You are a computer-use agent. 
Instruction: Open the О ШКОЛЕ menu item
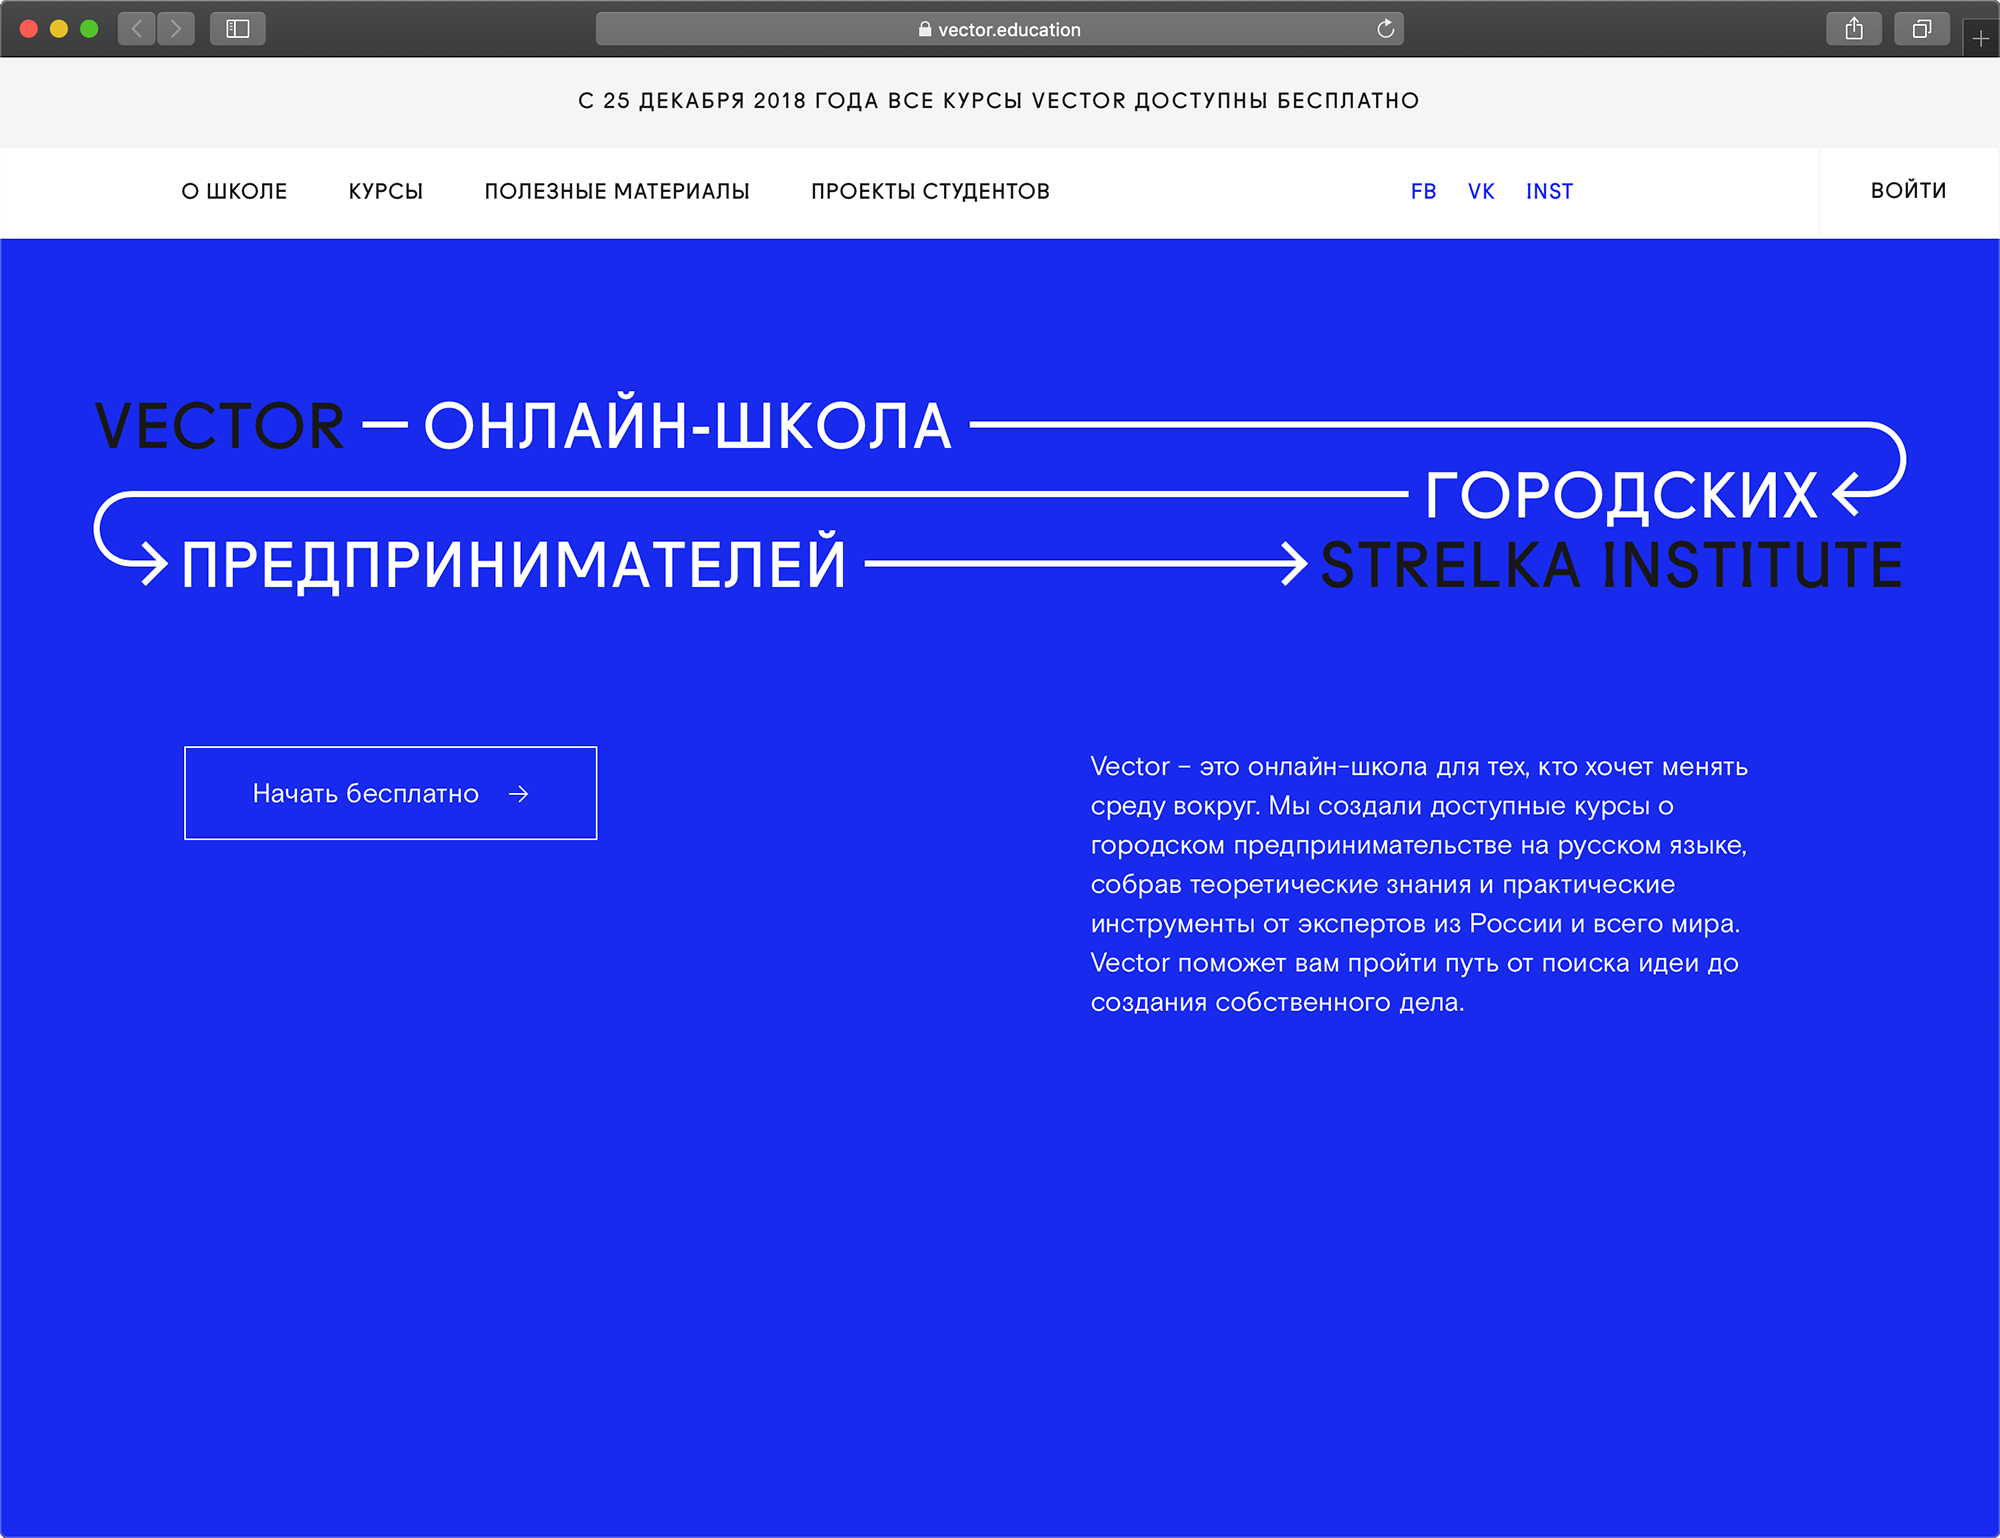pos(234,191)
